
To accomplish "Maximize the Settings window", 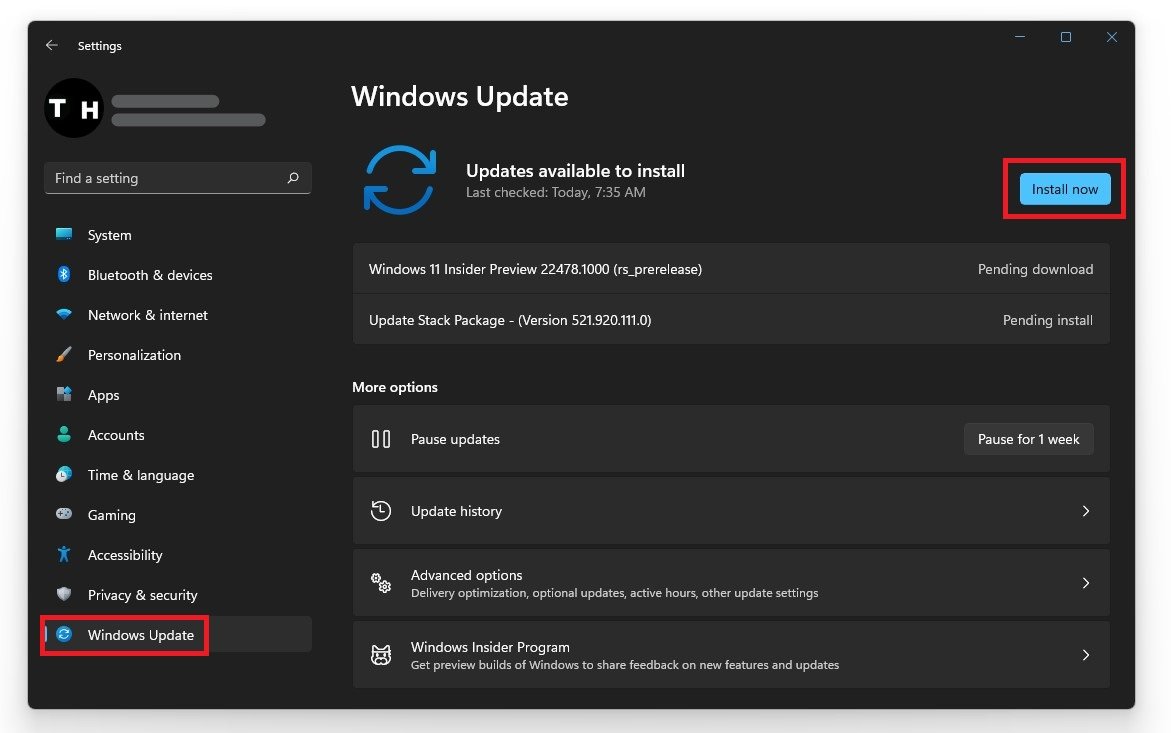I will (1066, 37).
